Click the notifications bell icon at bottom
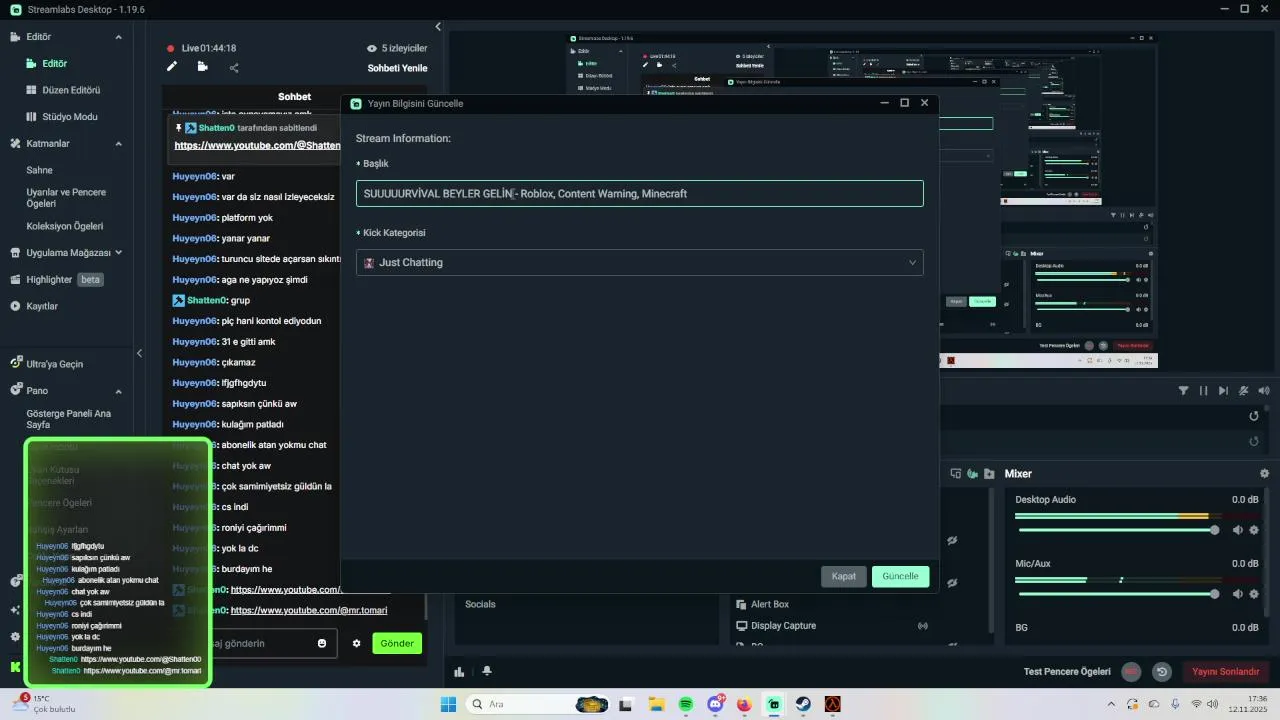 point(487,671)
